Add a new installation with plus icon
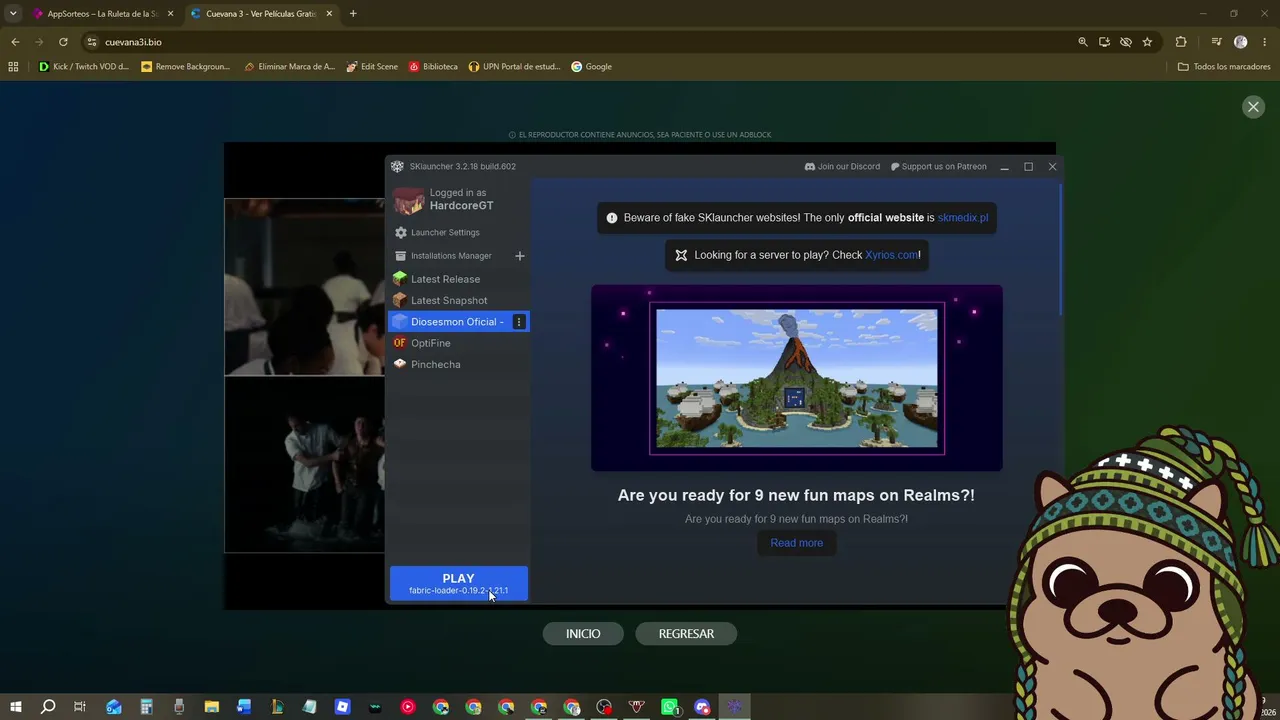The width and height of the screenshot is (1280, 720). pos(519,256)
